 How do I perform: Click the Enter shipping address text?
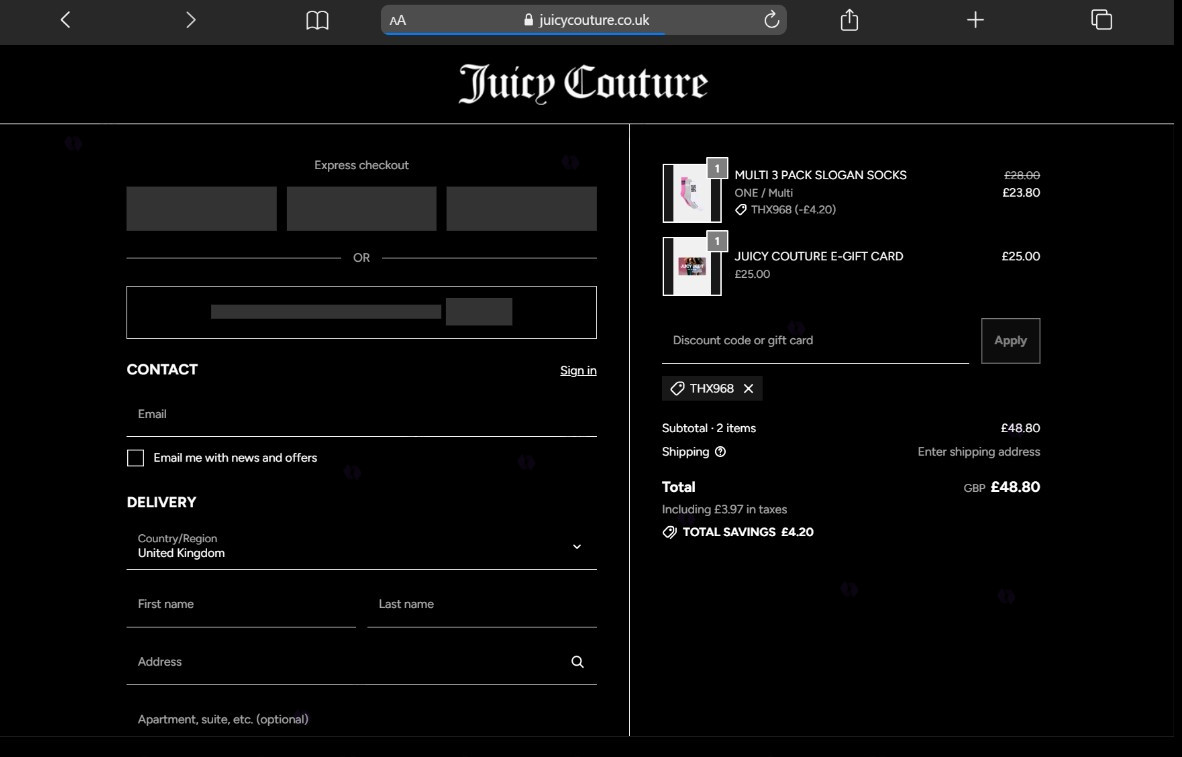coord(978,452)
